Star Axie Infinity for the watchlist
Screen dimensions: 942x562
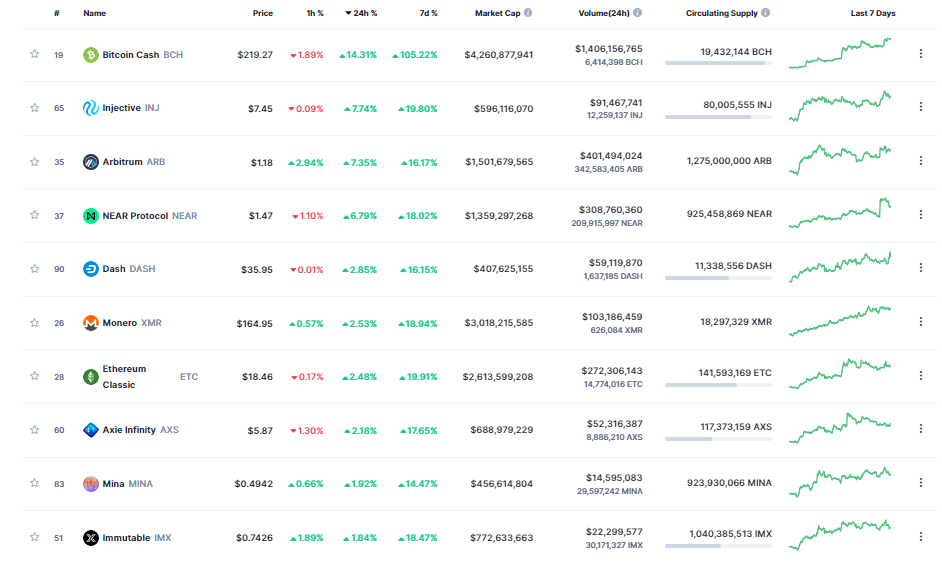click(35, 430)
